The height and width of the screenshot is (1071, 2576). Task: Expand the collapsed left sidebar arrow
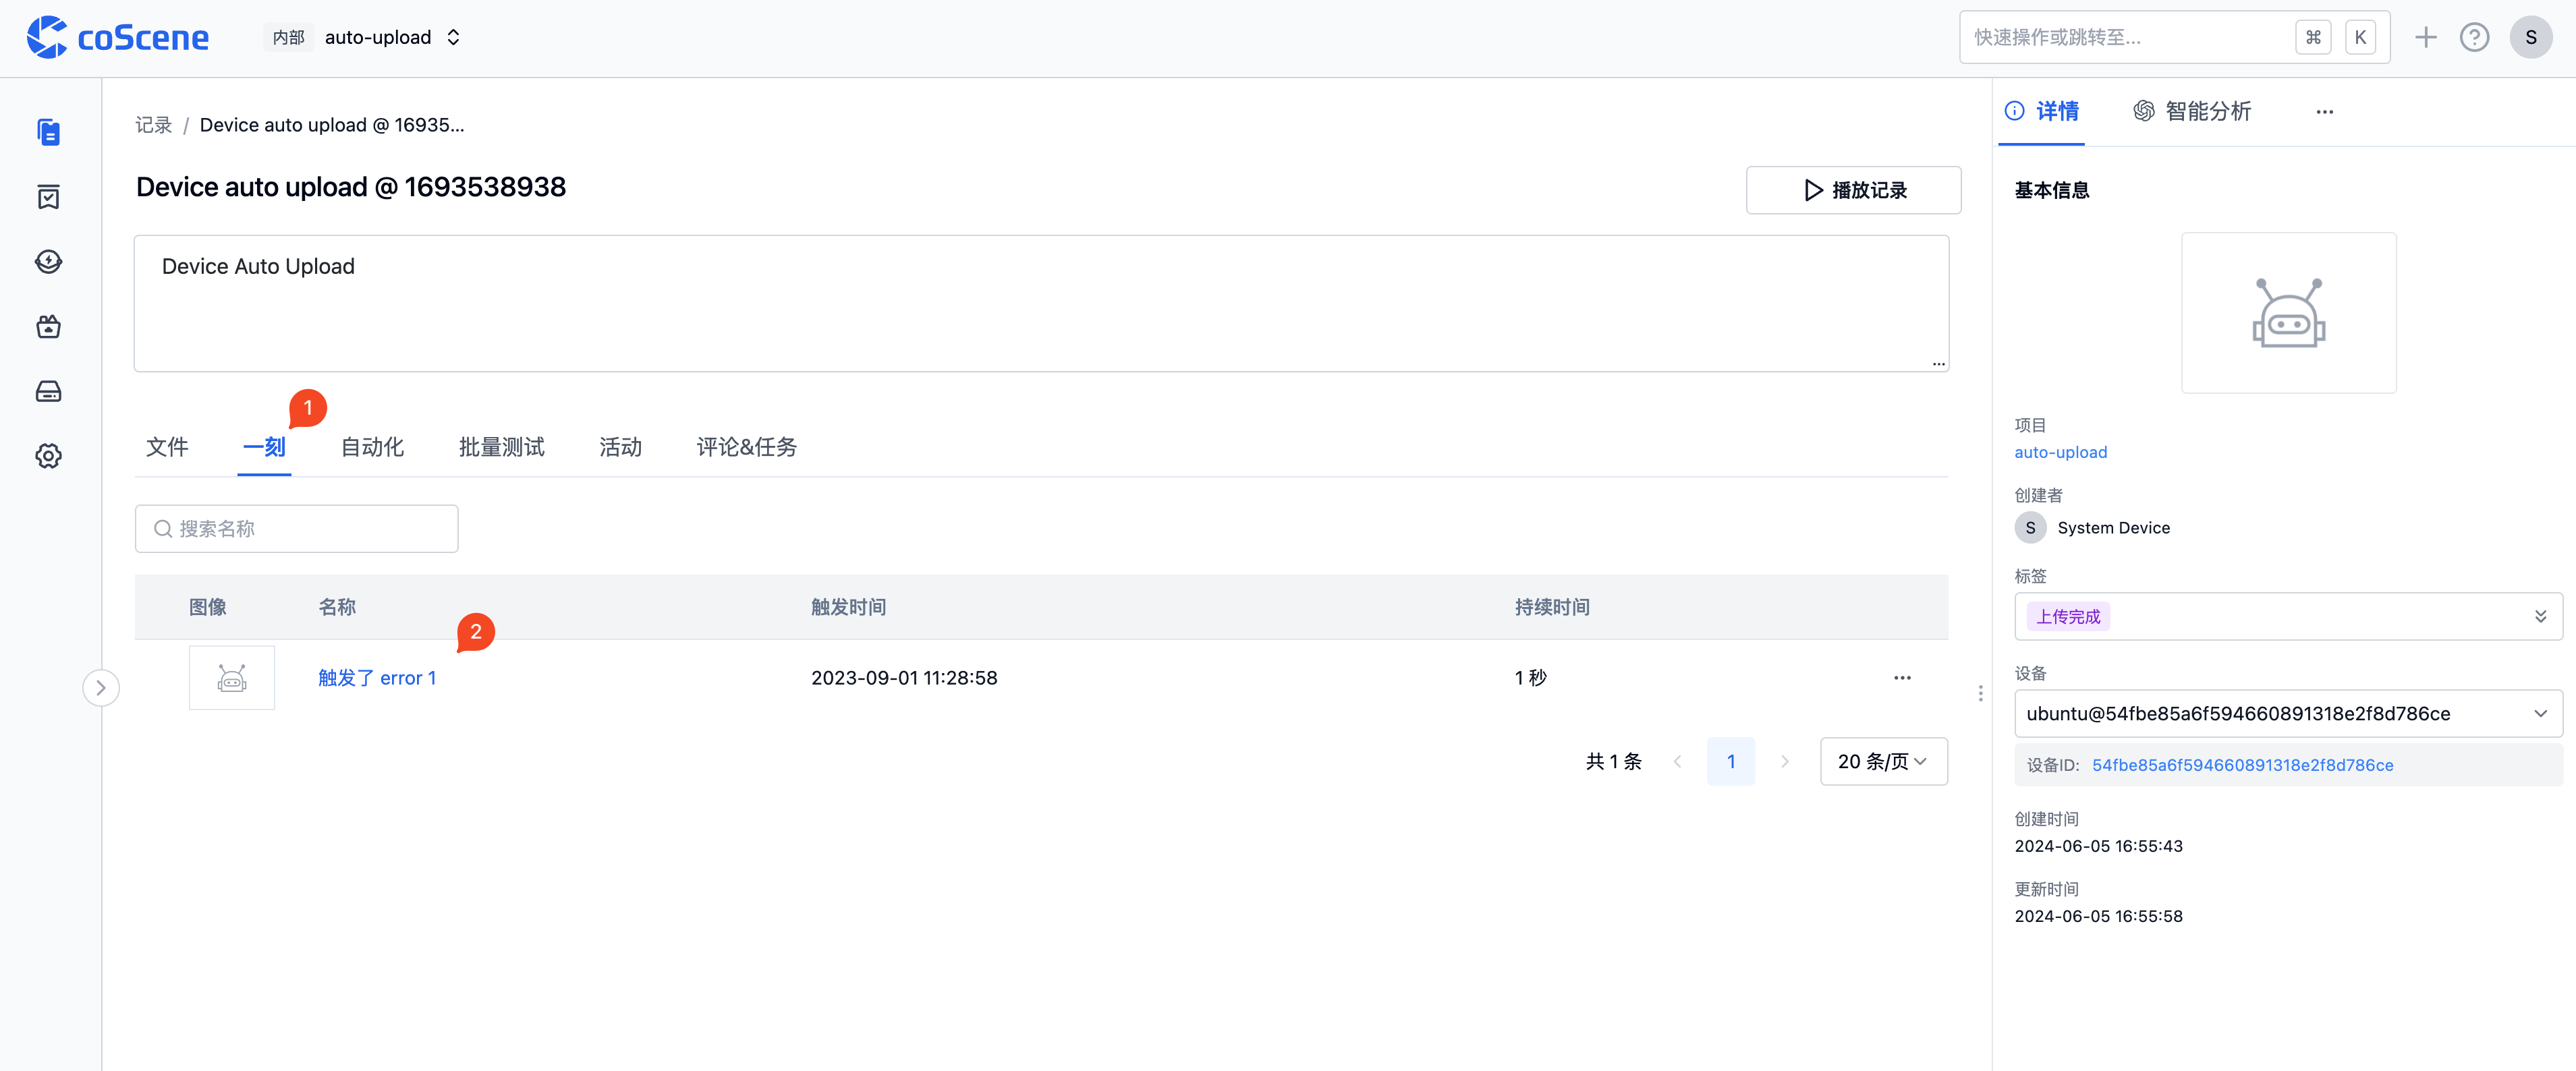click(101, 688)
